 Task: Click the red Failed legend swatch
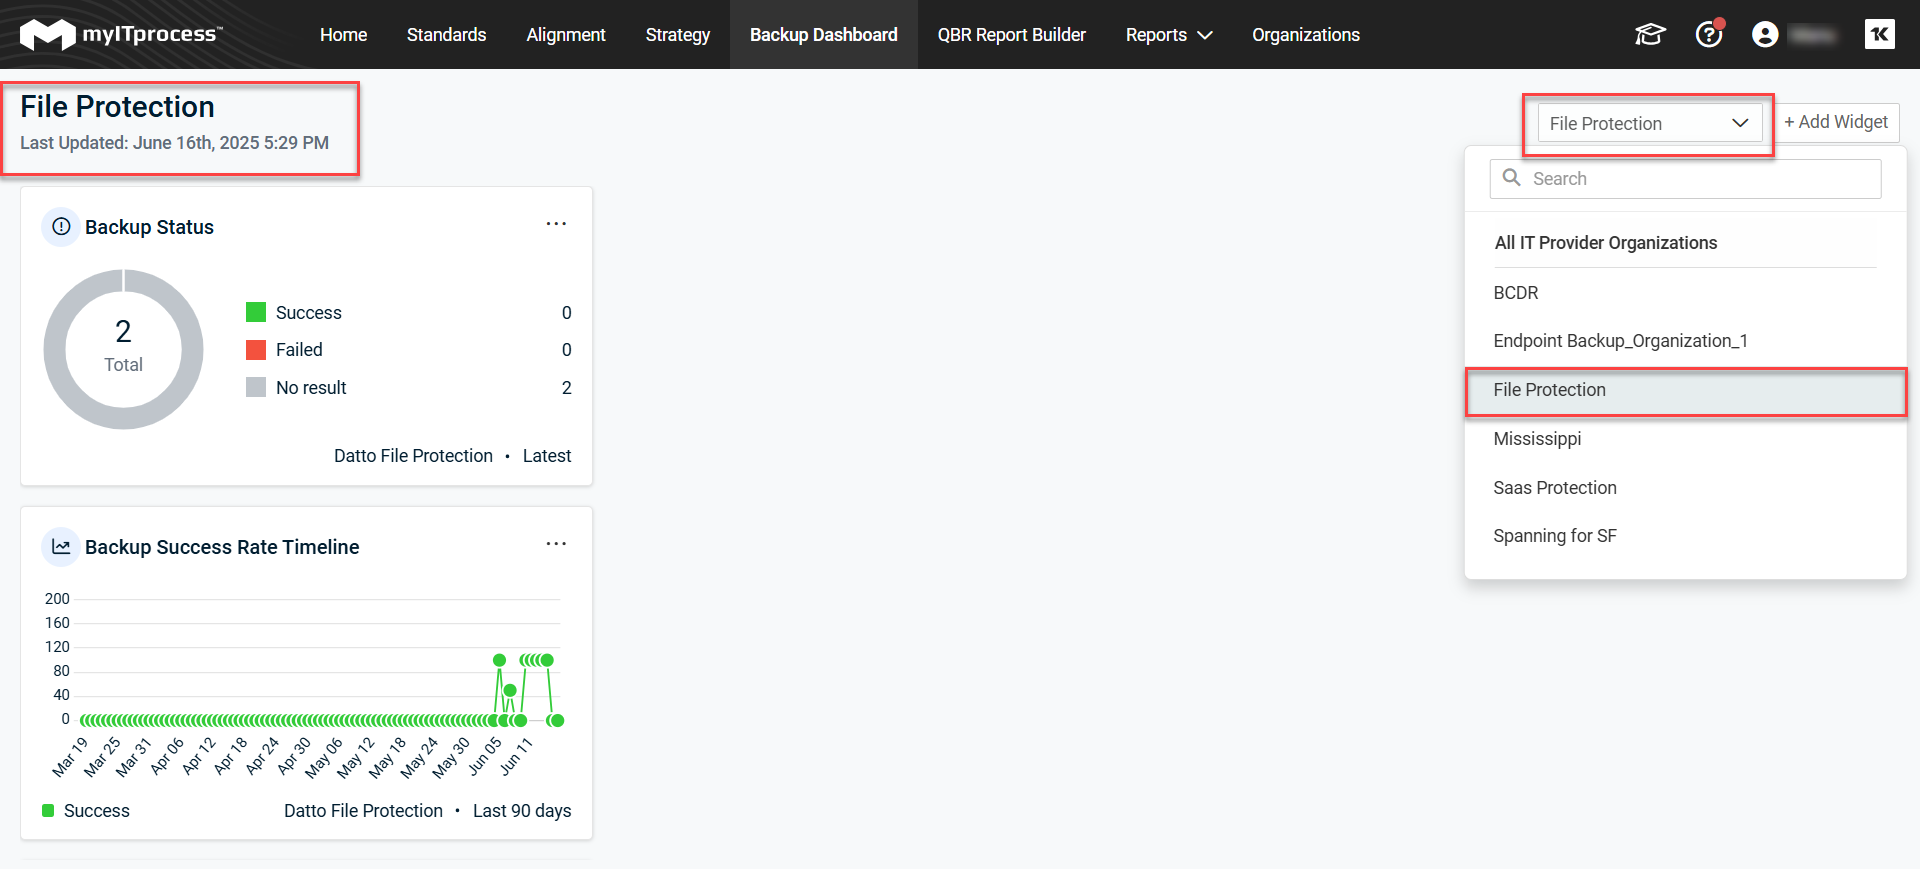point(256,350)
